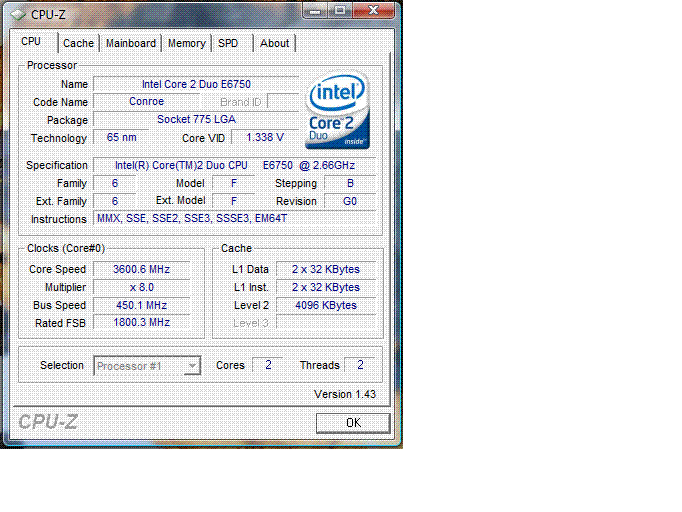The width and height of the screenshot is (682, 512).
Task: Click the Core Speed value 3600.6 MHz
Action: point(142,269)
